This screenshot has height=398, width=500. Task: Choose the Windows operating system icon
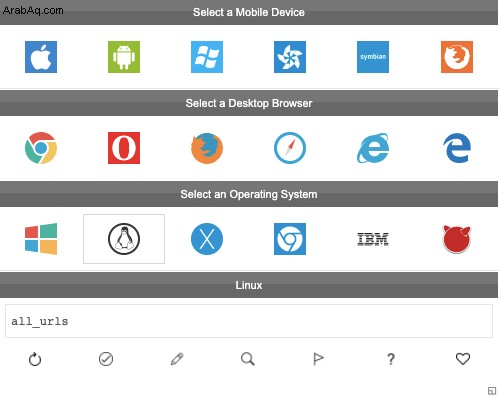click(x=41, y=239)
